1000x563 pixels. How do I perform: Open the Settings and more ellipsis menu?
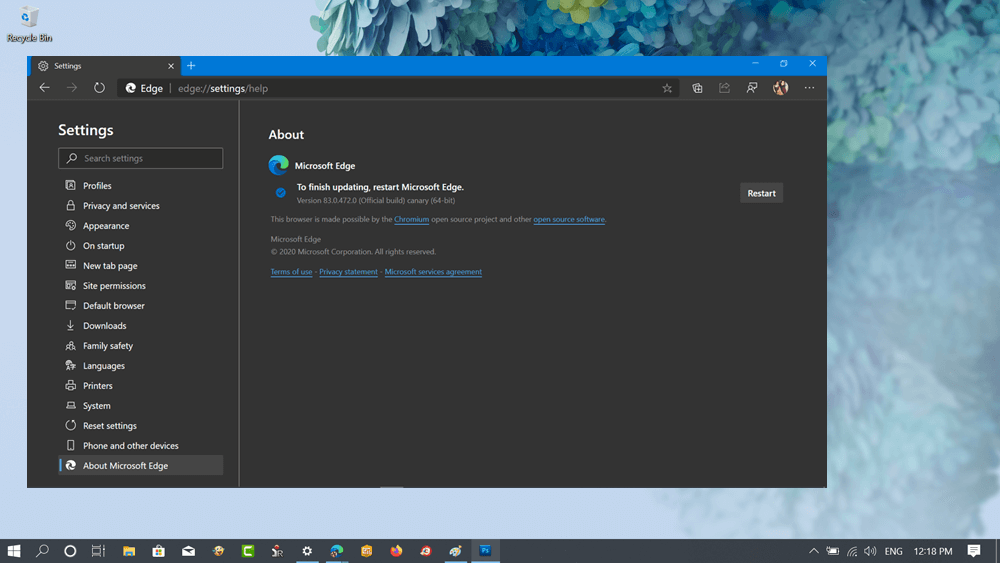point(809,88)
